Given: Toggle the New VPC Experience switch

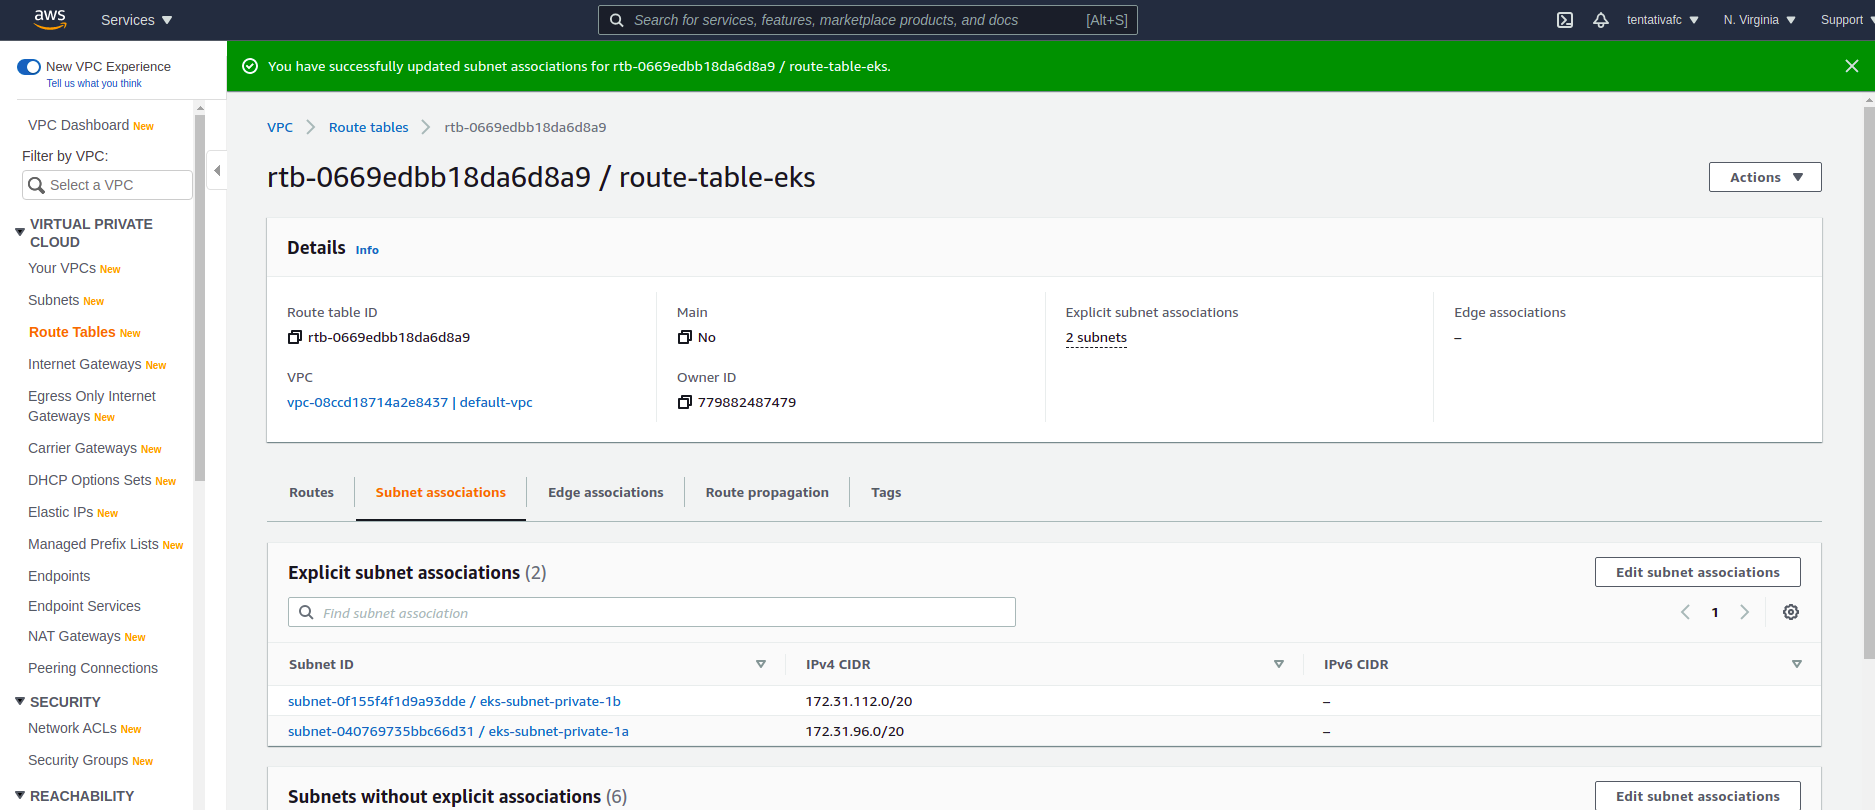Looking at the screenshot, I should coord(29,67).
